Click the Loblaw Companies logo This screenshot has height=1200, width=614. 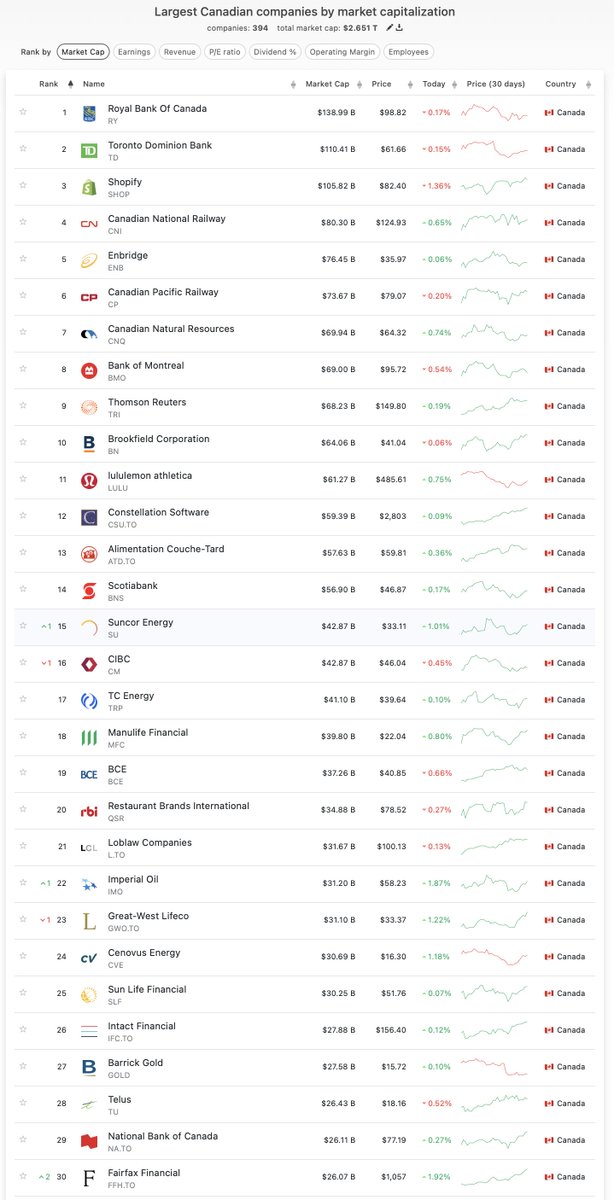click(x=88, y=847)
